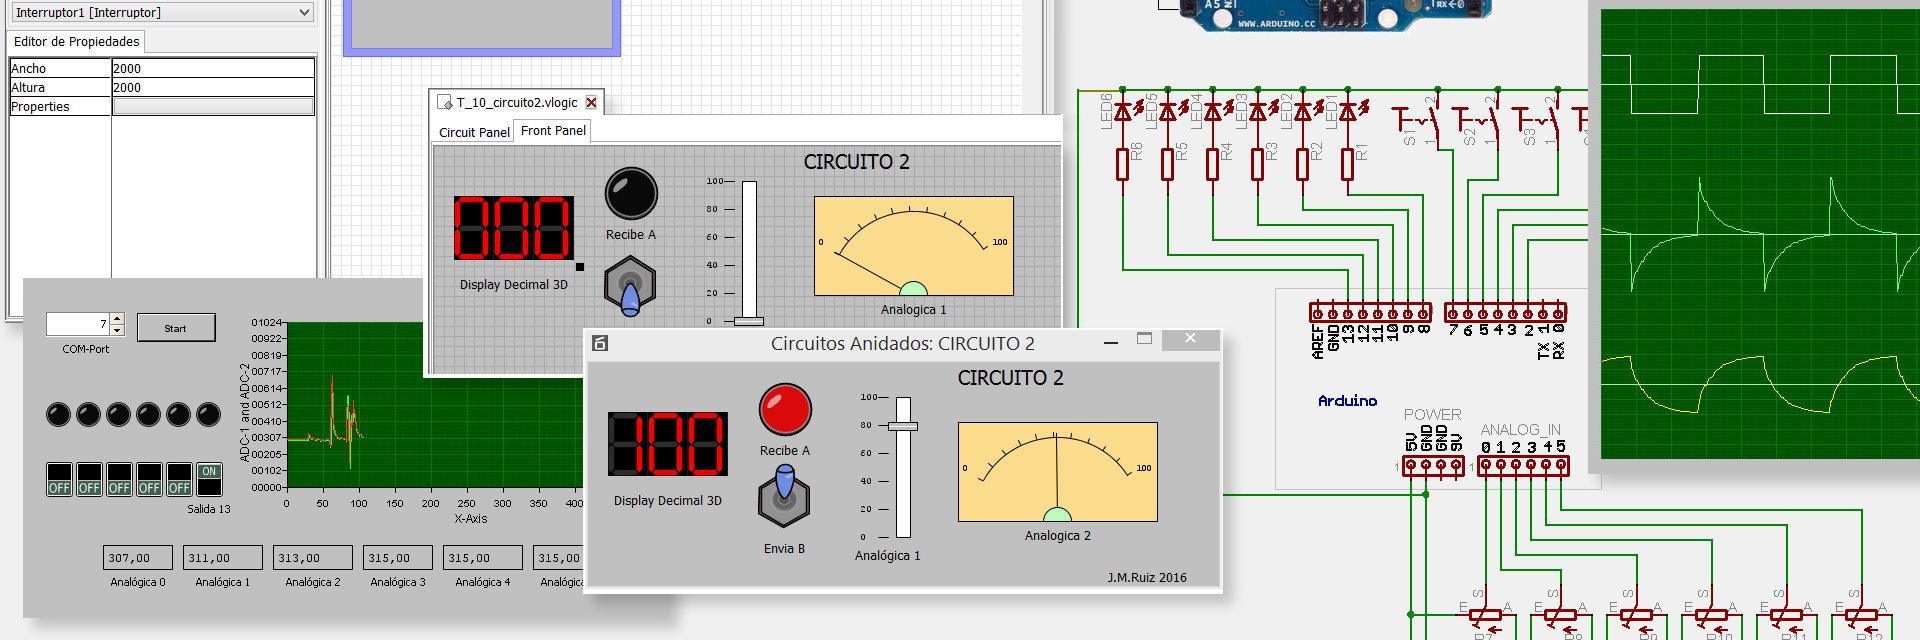This screenshot has height=640, width=1920.
Task: Click the J.M.Ruiz 2016 credit text
Action: pyautogui.click(x=1147, y=578)
